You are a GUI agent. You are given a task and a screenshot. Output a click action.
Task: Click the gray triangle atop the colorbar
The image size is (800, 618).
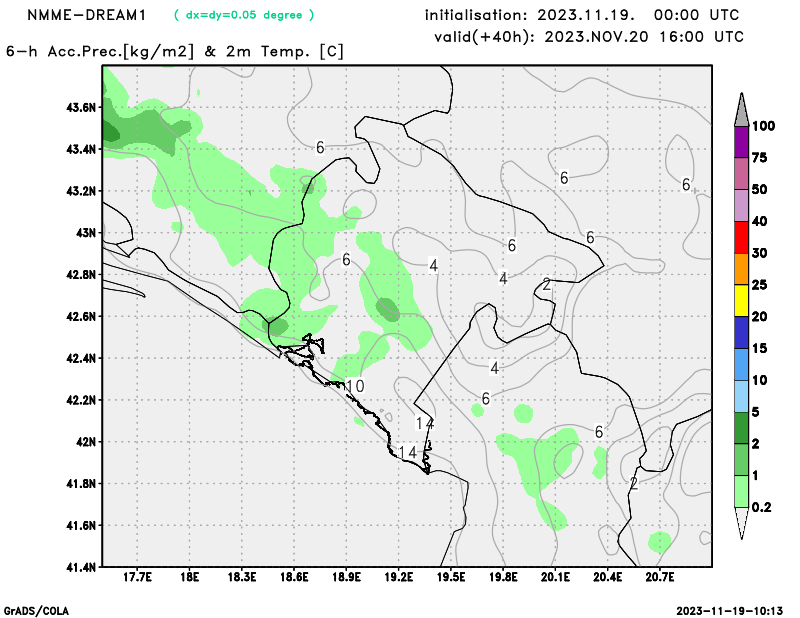(x=741, y=111)
